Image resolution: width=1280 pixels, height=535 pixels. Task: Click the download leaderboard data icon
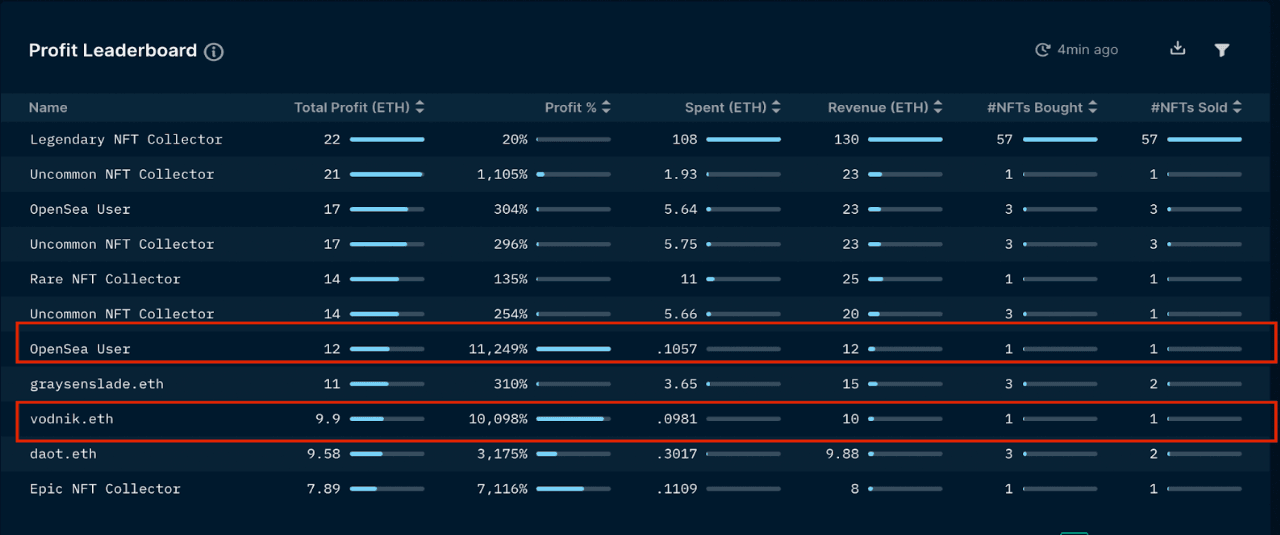click(1178, 49)
